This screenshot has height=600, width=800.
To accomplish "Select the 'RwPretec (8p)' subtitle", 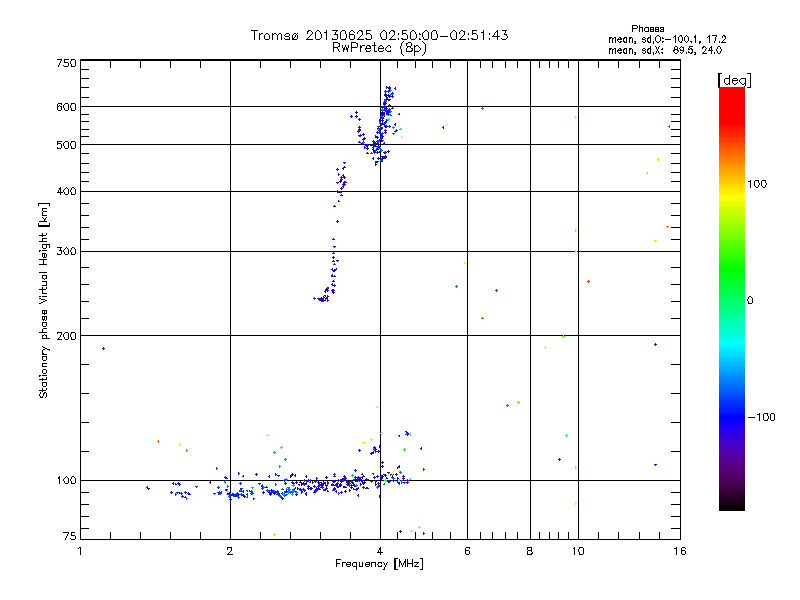I will (379, 48).
